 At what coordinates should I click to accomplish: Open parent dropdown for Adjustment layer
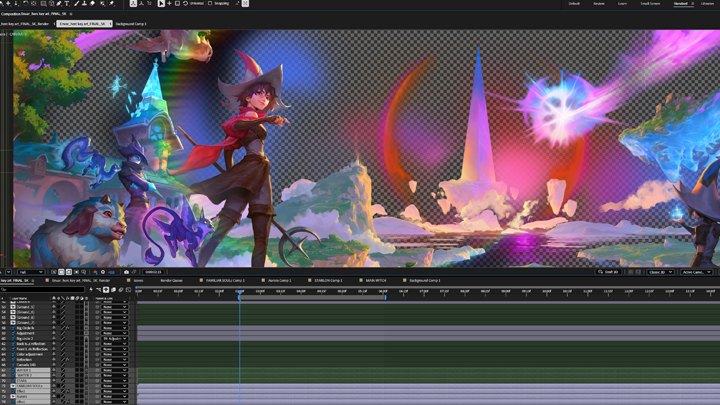114,333
